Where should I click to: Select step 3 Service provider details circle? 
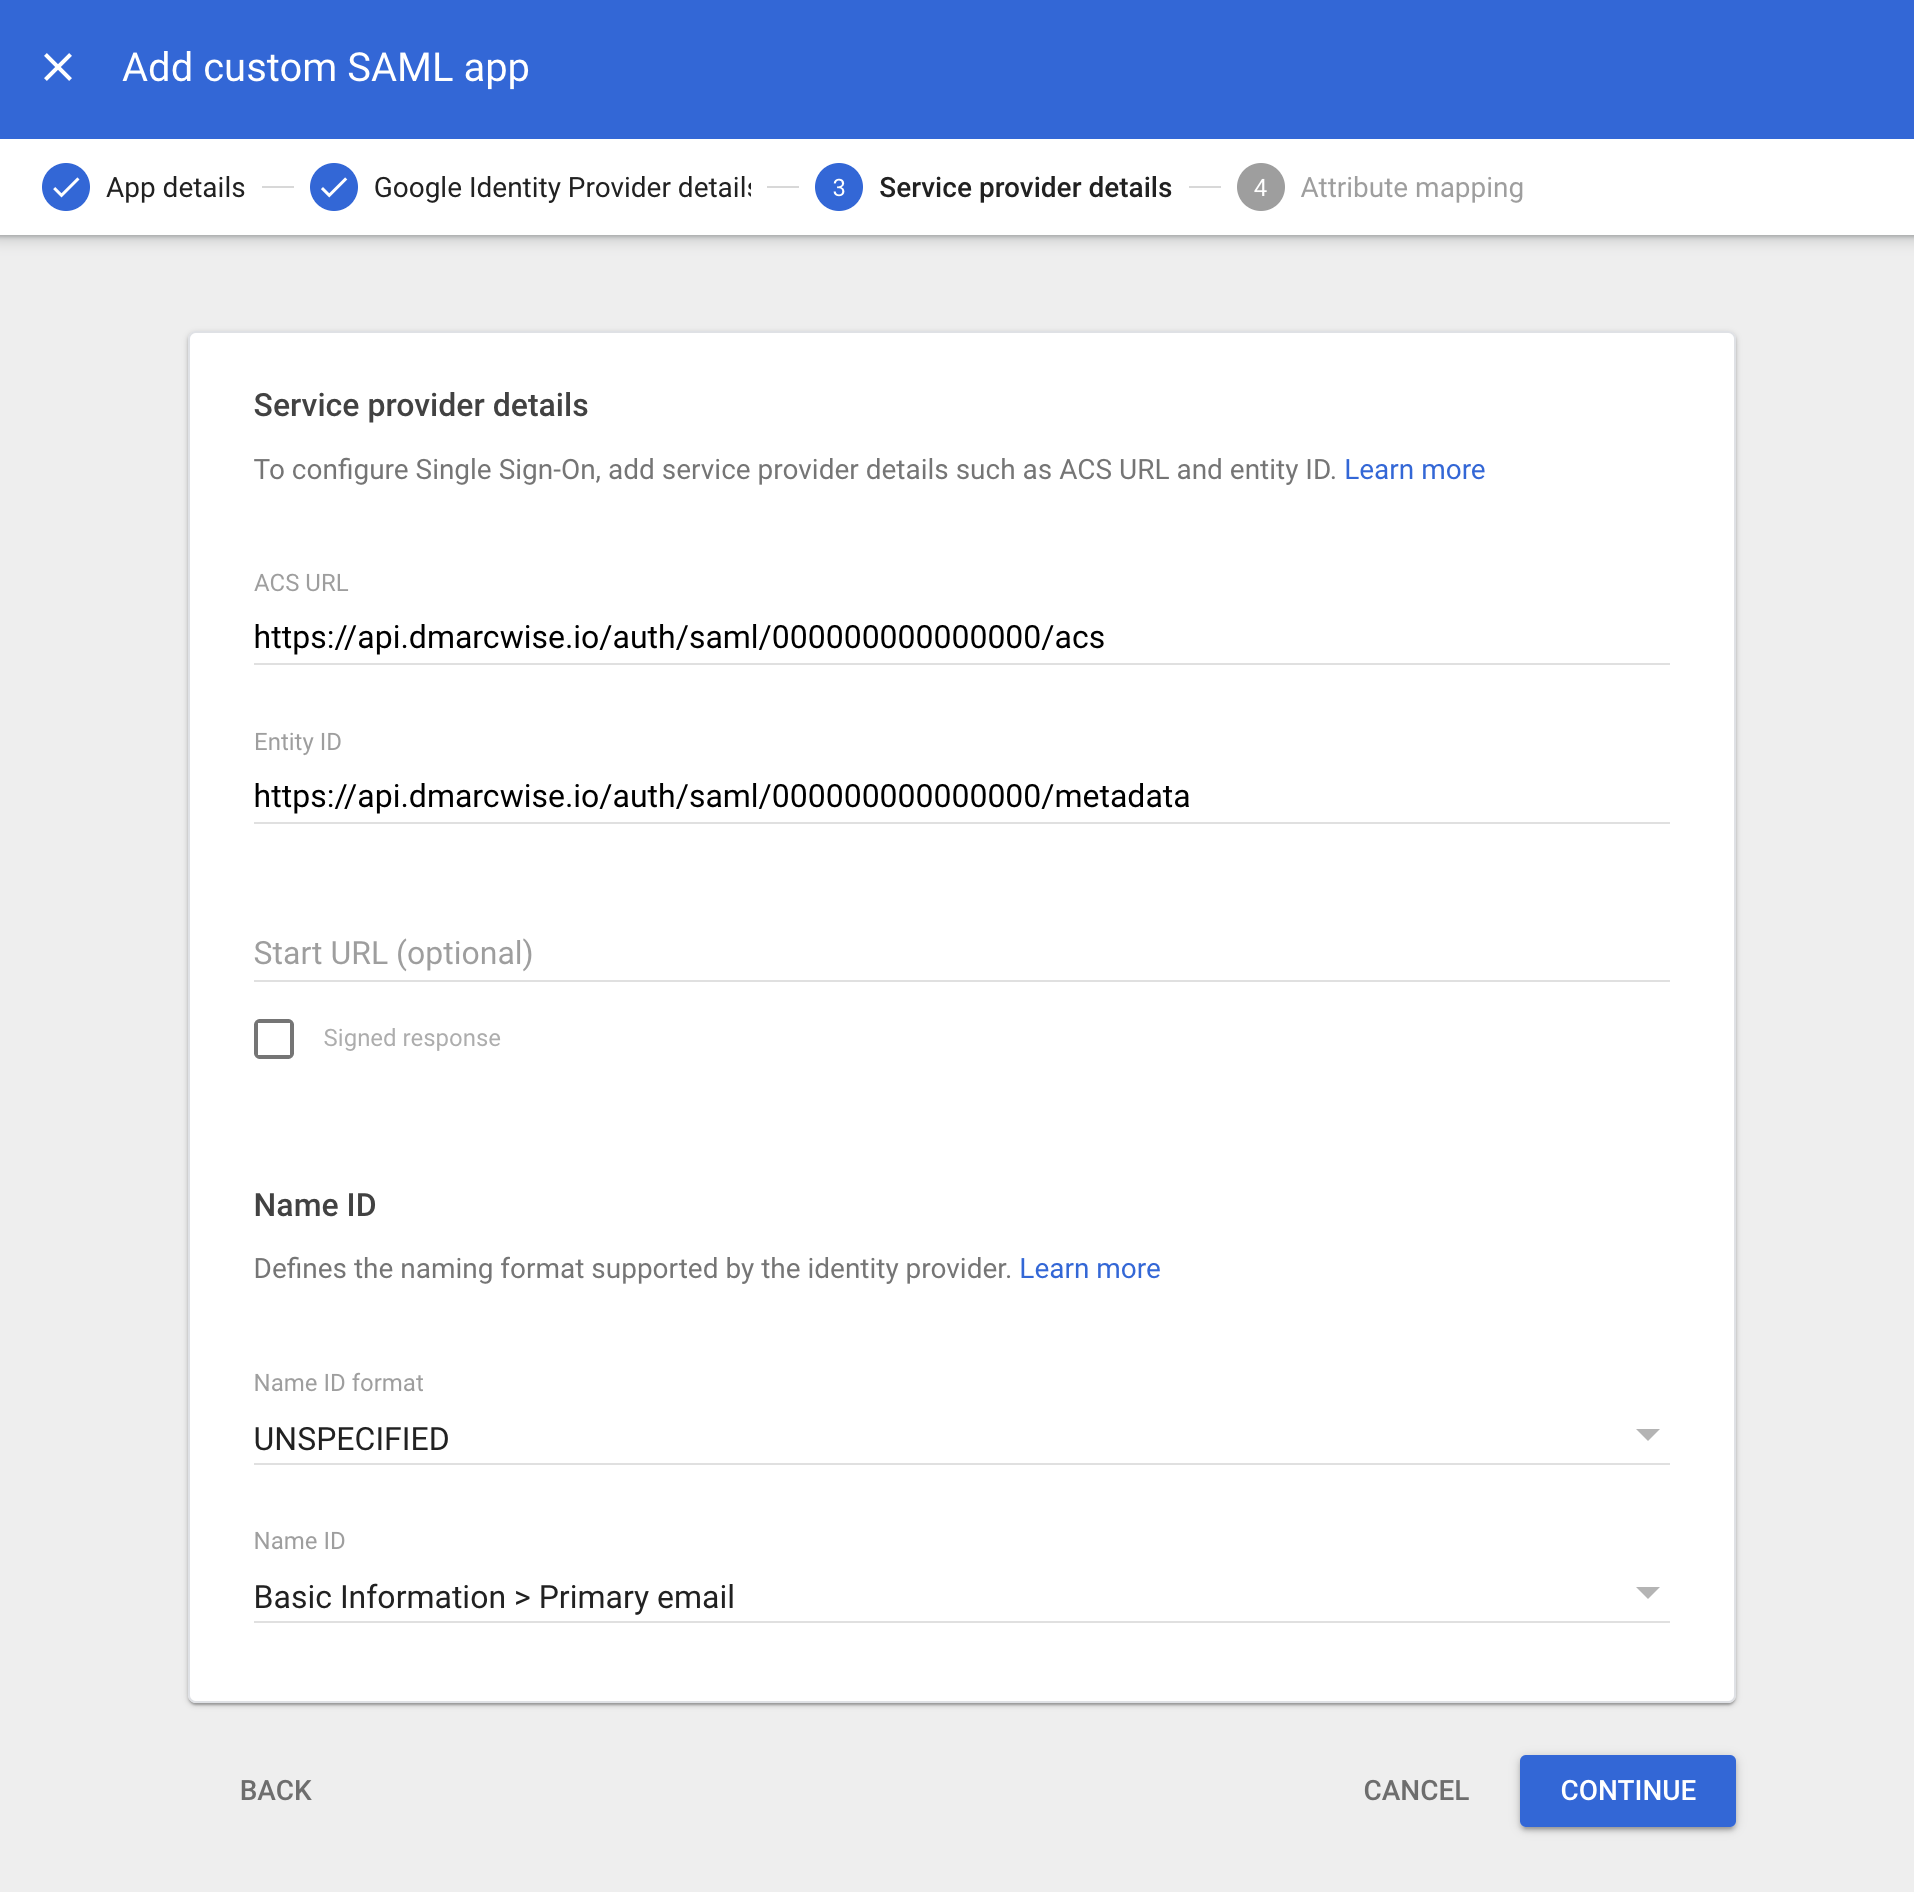click(840, 187)
